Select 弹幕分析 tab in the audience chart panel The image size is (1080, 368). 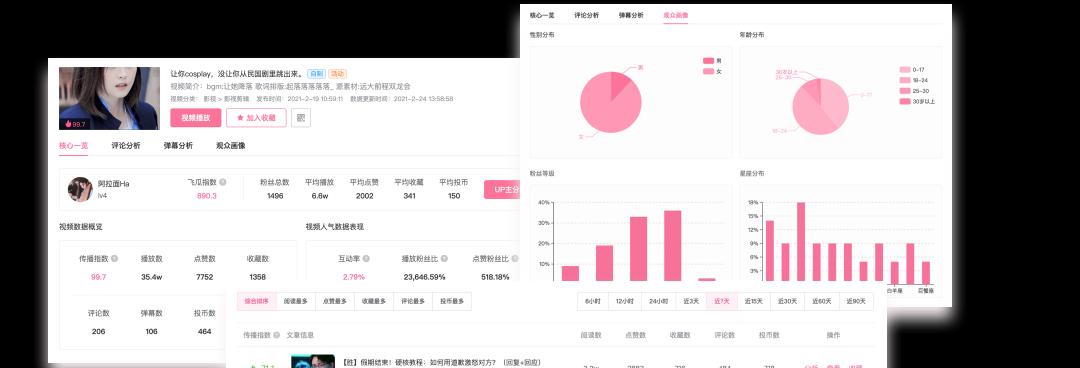(631, 14)
